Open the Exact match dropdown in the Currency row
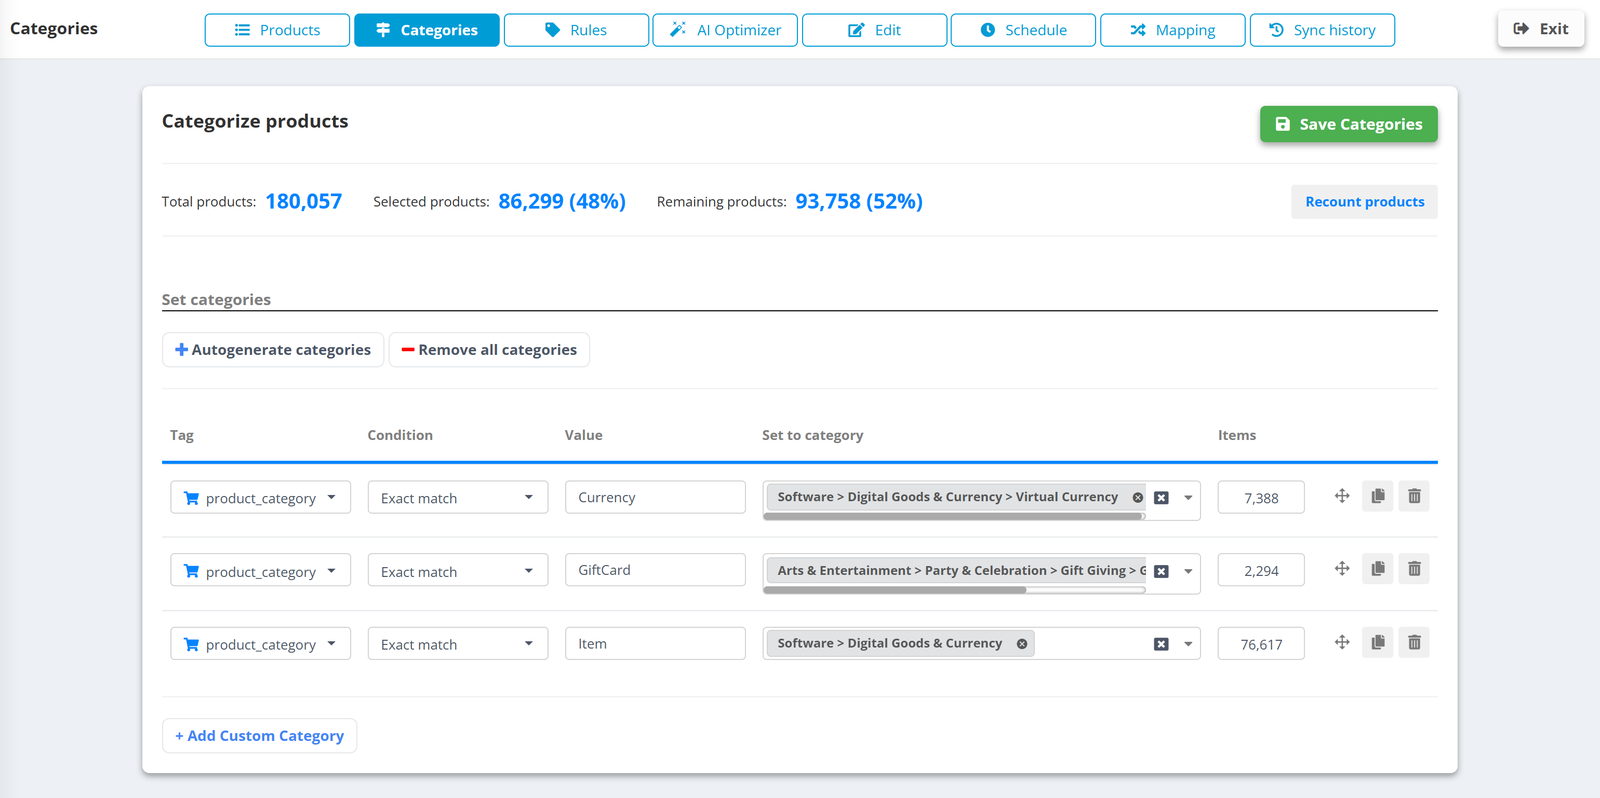Viewport: 1600px width, 798px height. [458, 497]
